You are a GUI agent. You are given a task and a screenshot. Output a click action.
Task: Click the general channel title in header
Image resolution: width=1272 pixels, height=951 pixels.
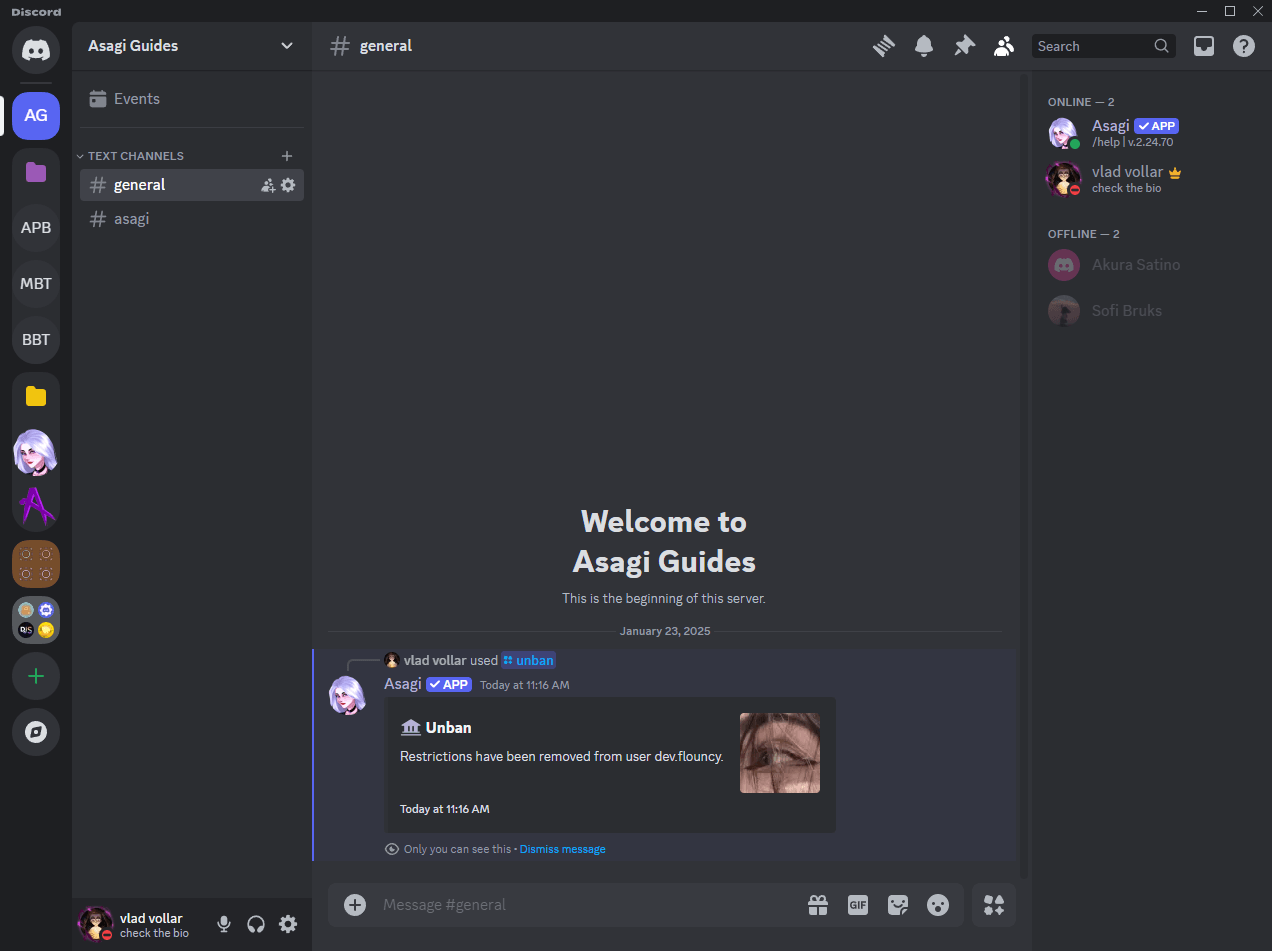pyautogui.click(x=386, y=46)
